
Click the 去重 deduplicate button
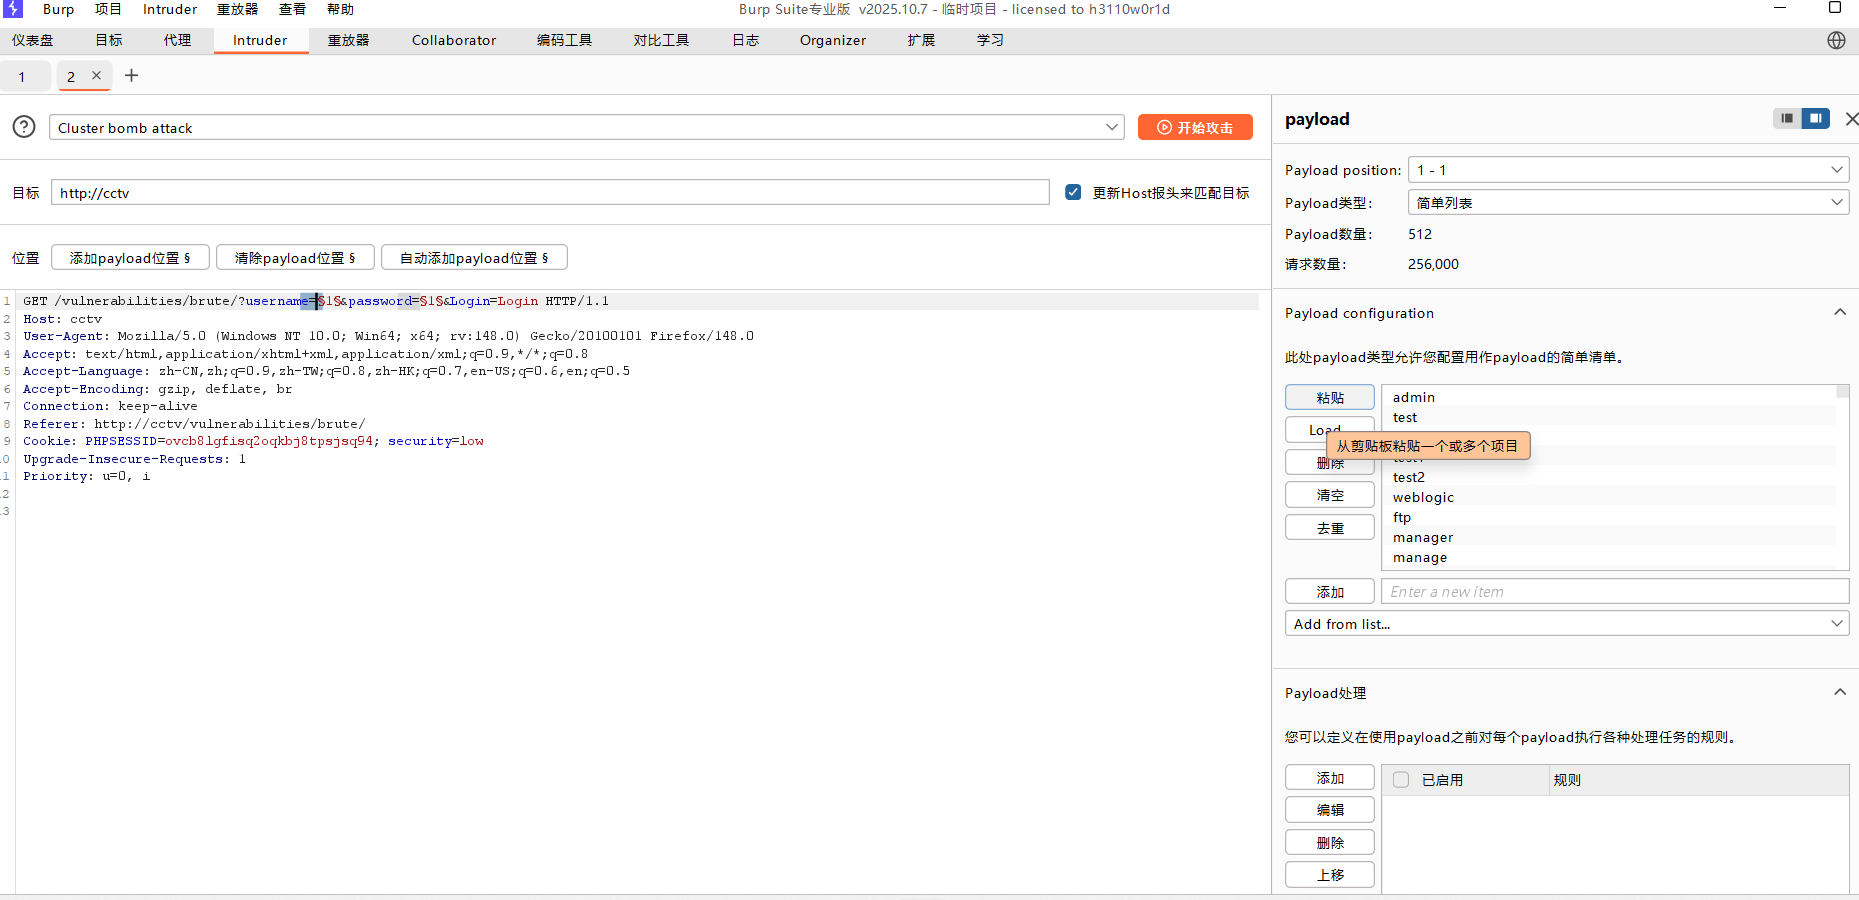coord(1330,528)
